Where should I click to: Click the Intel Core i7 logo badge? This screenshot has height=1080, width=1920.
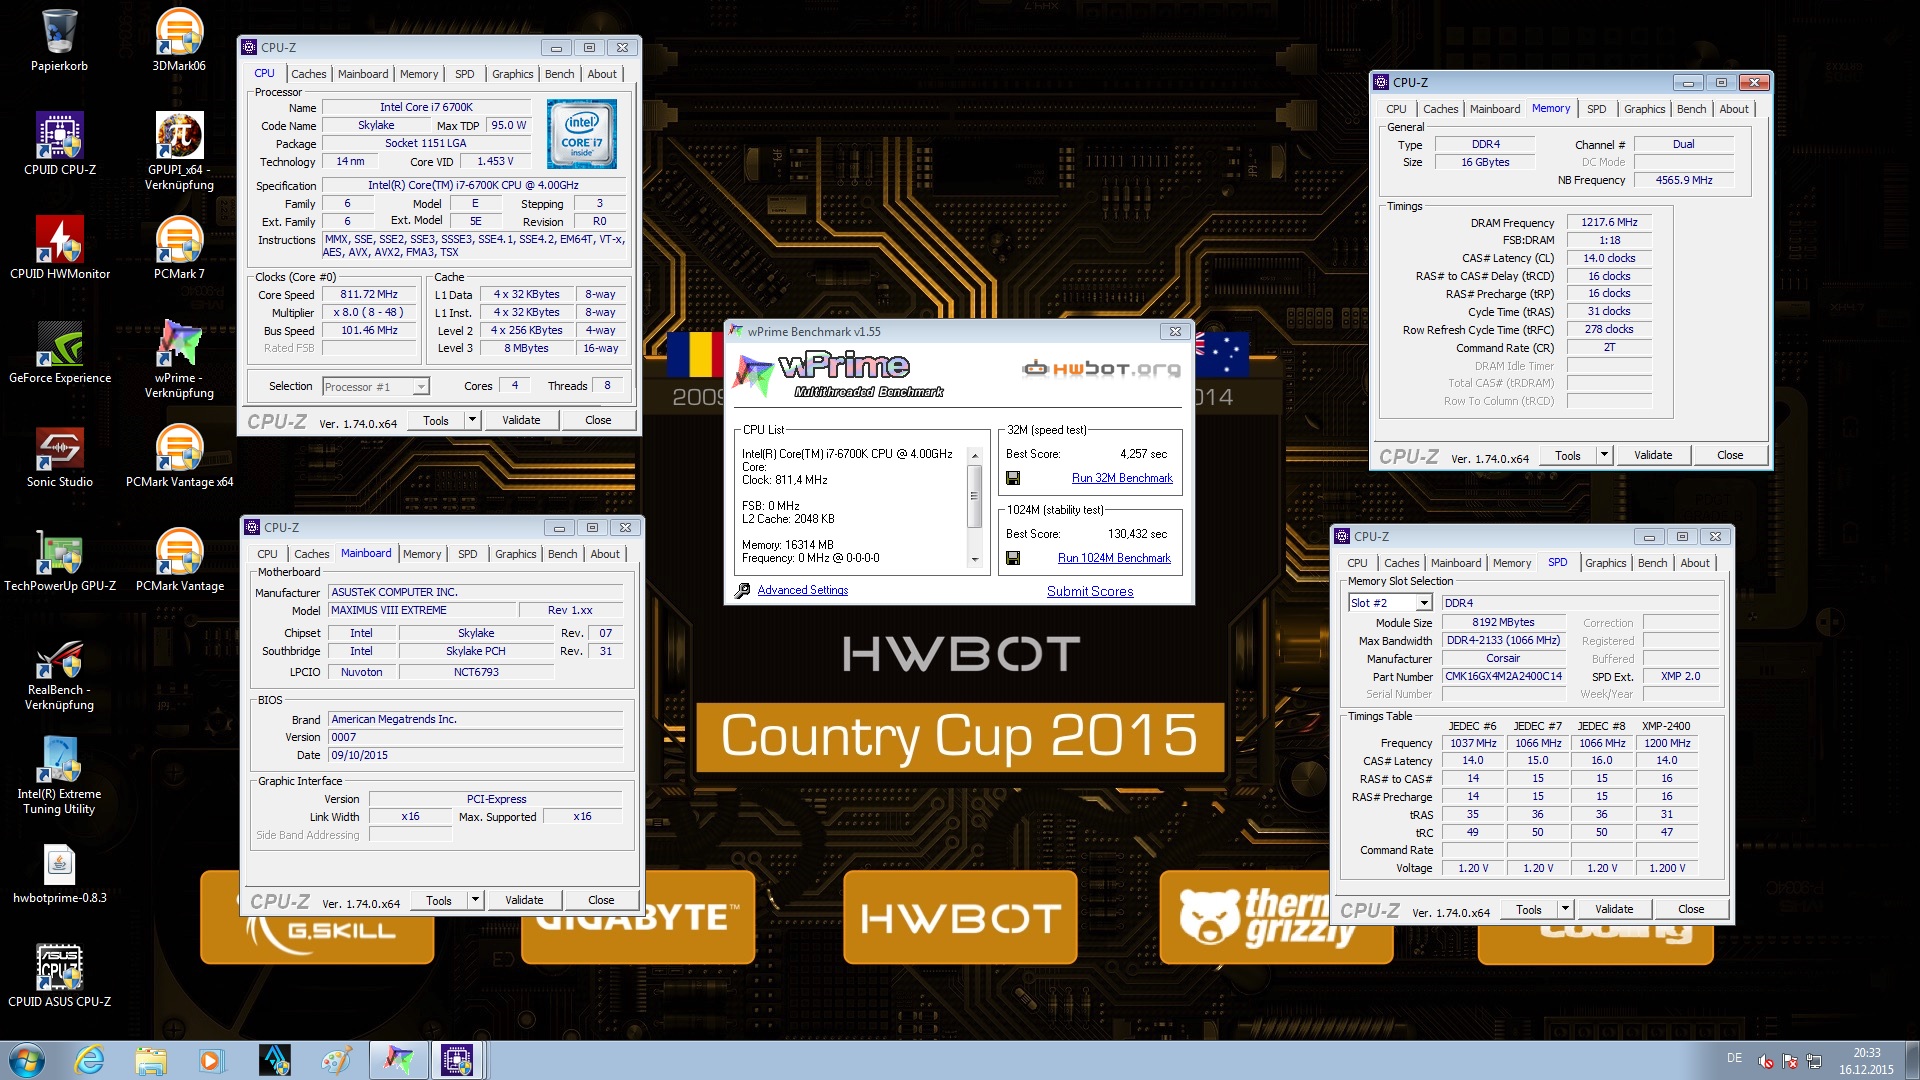582,134
